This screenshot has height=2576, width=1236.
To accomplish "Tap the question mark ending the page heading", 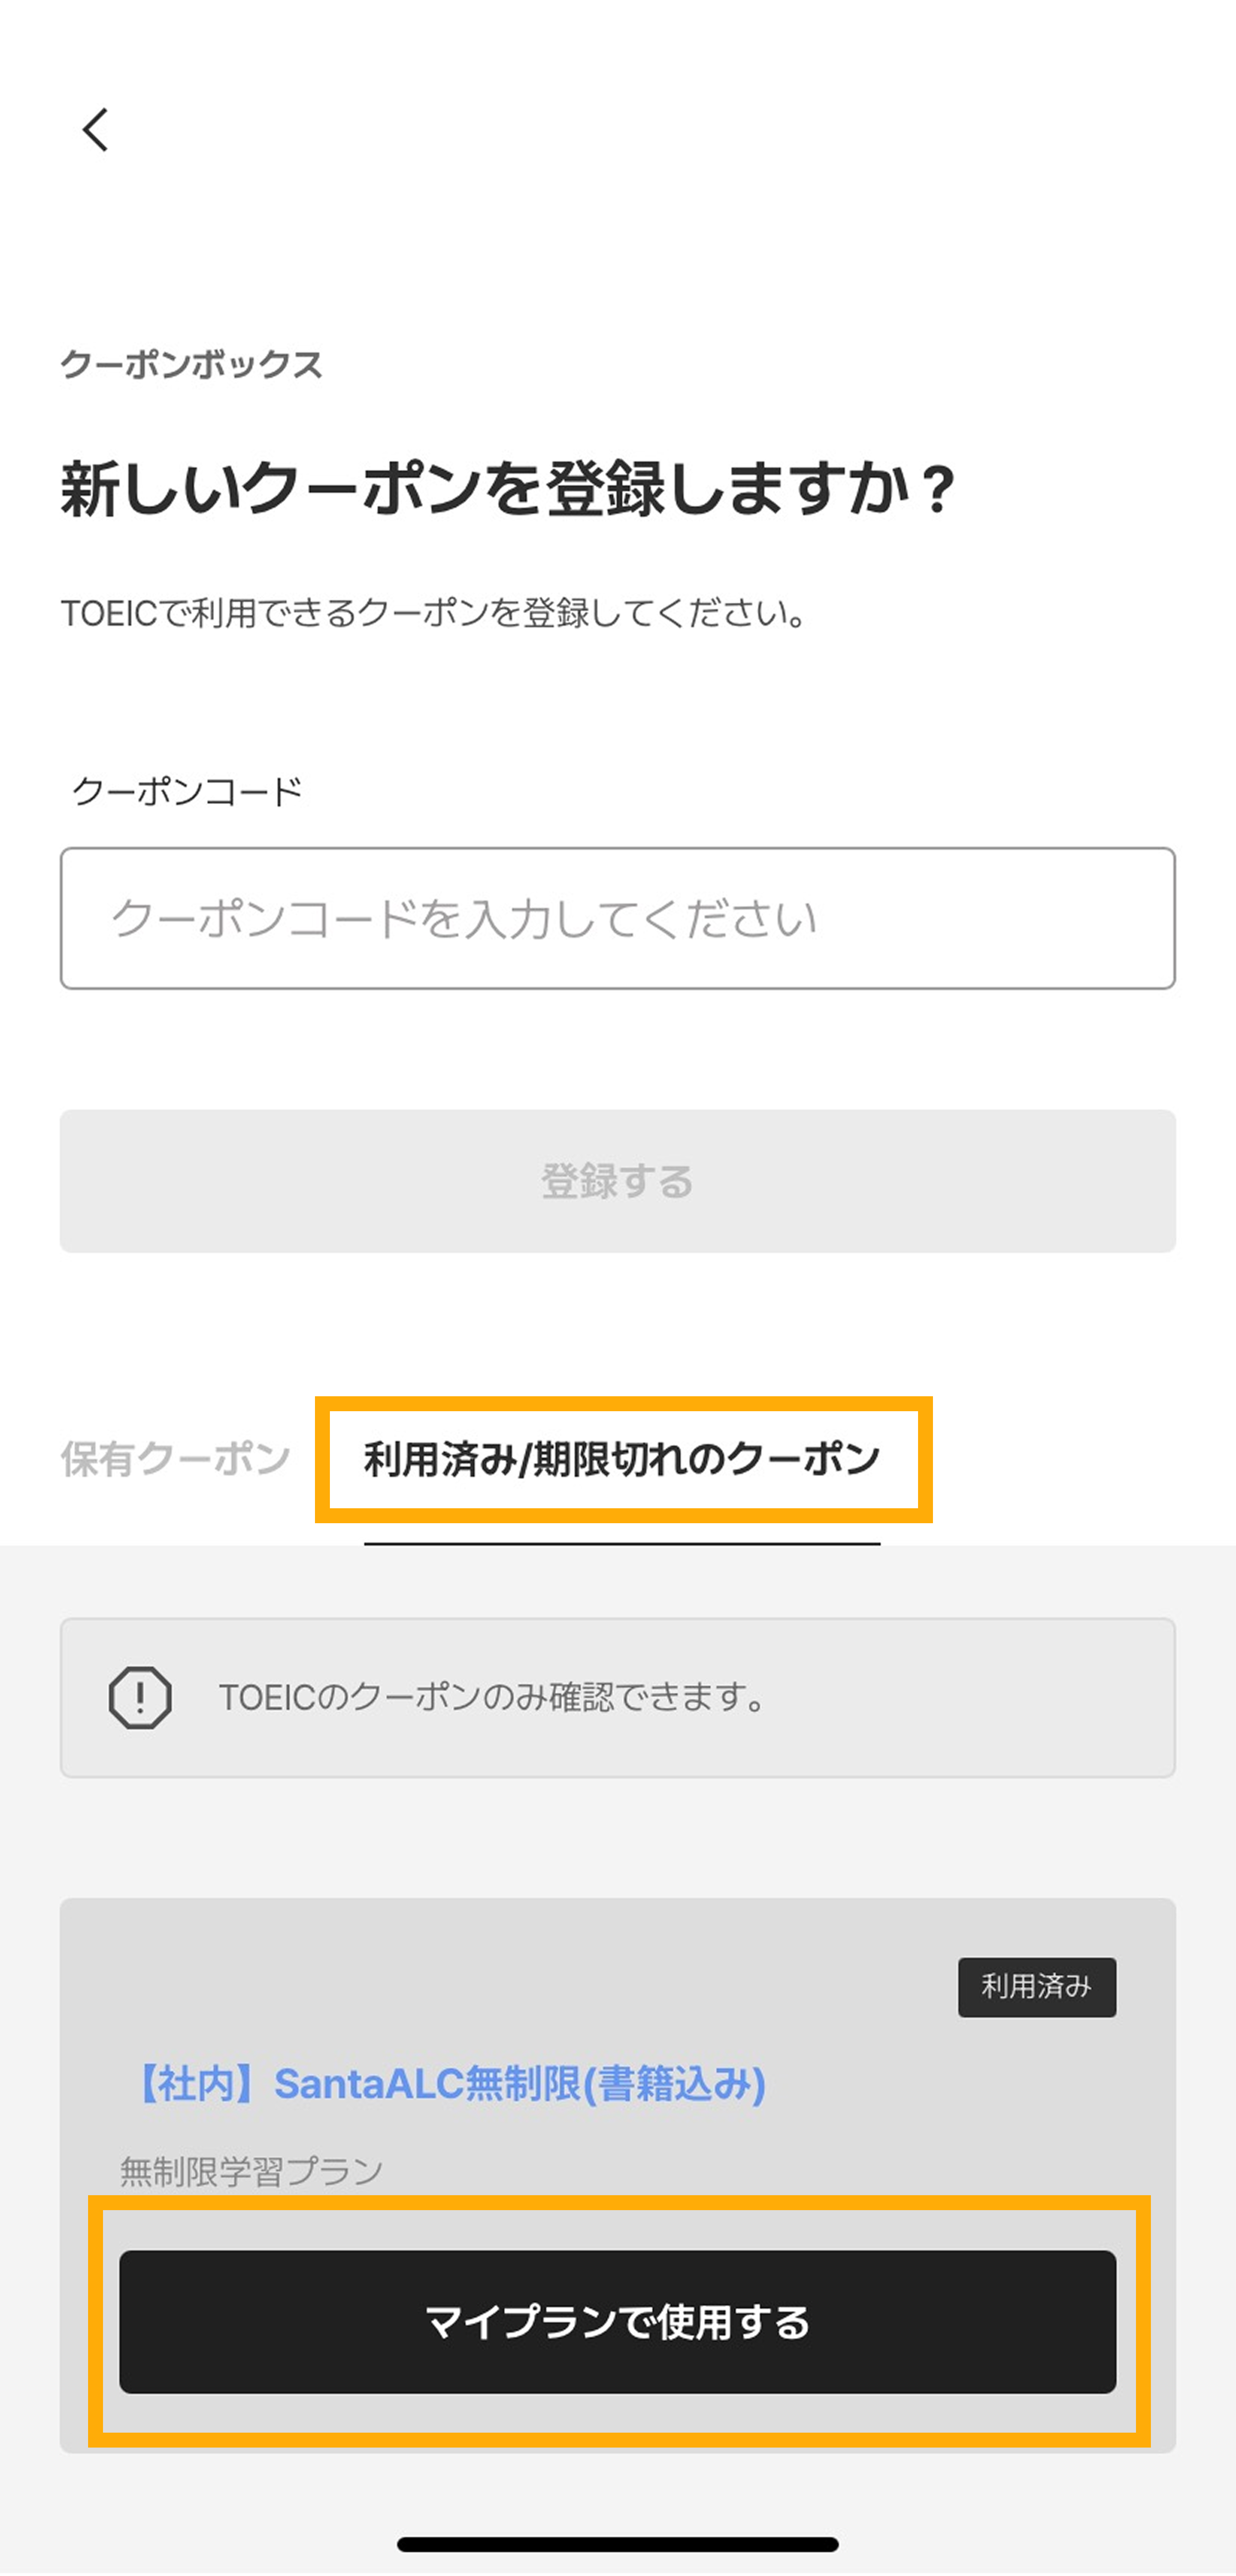I will click(938, 490).
